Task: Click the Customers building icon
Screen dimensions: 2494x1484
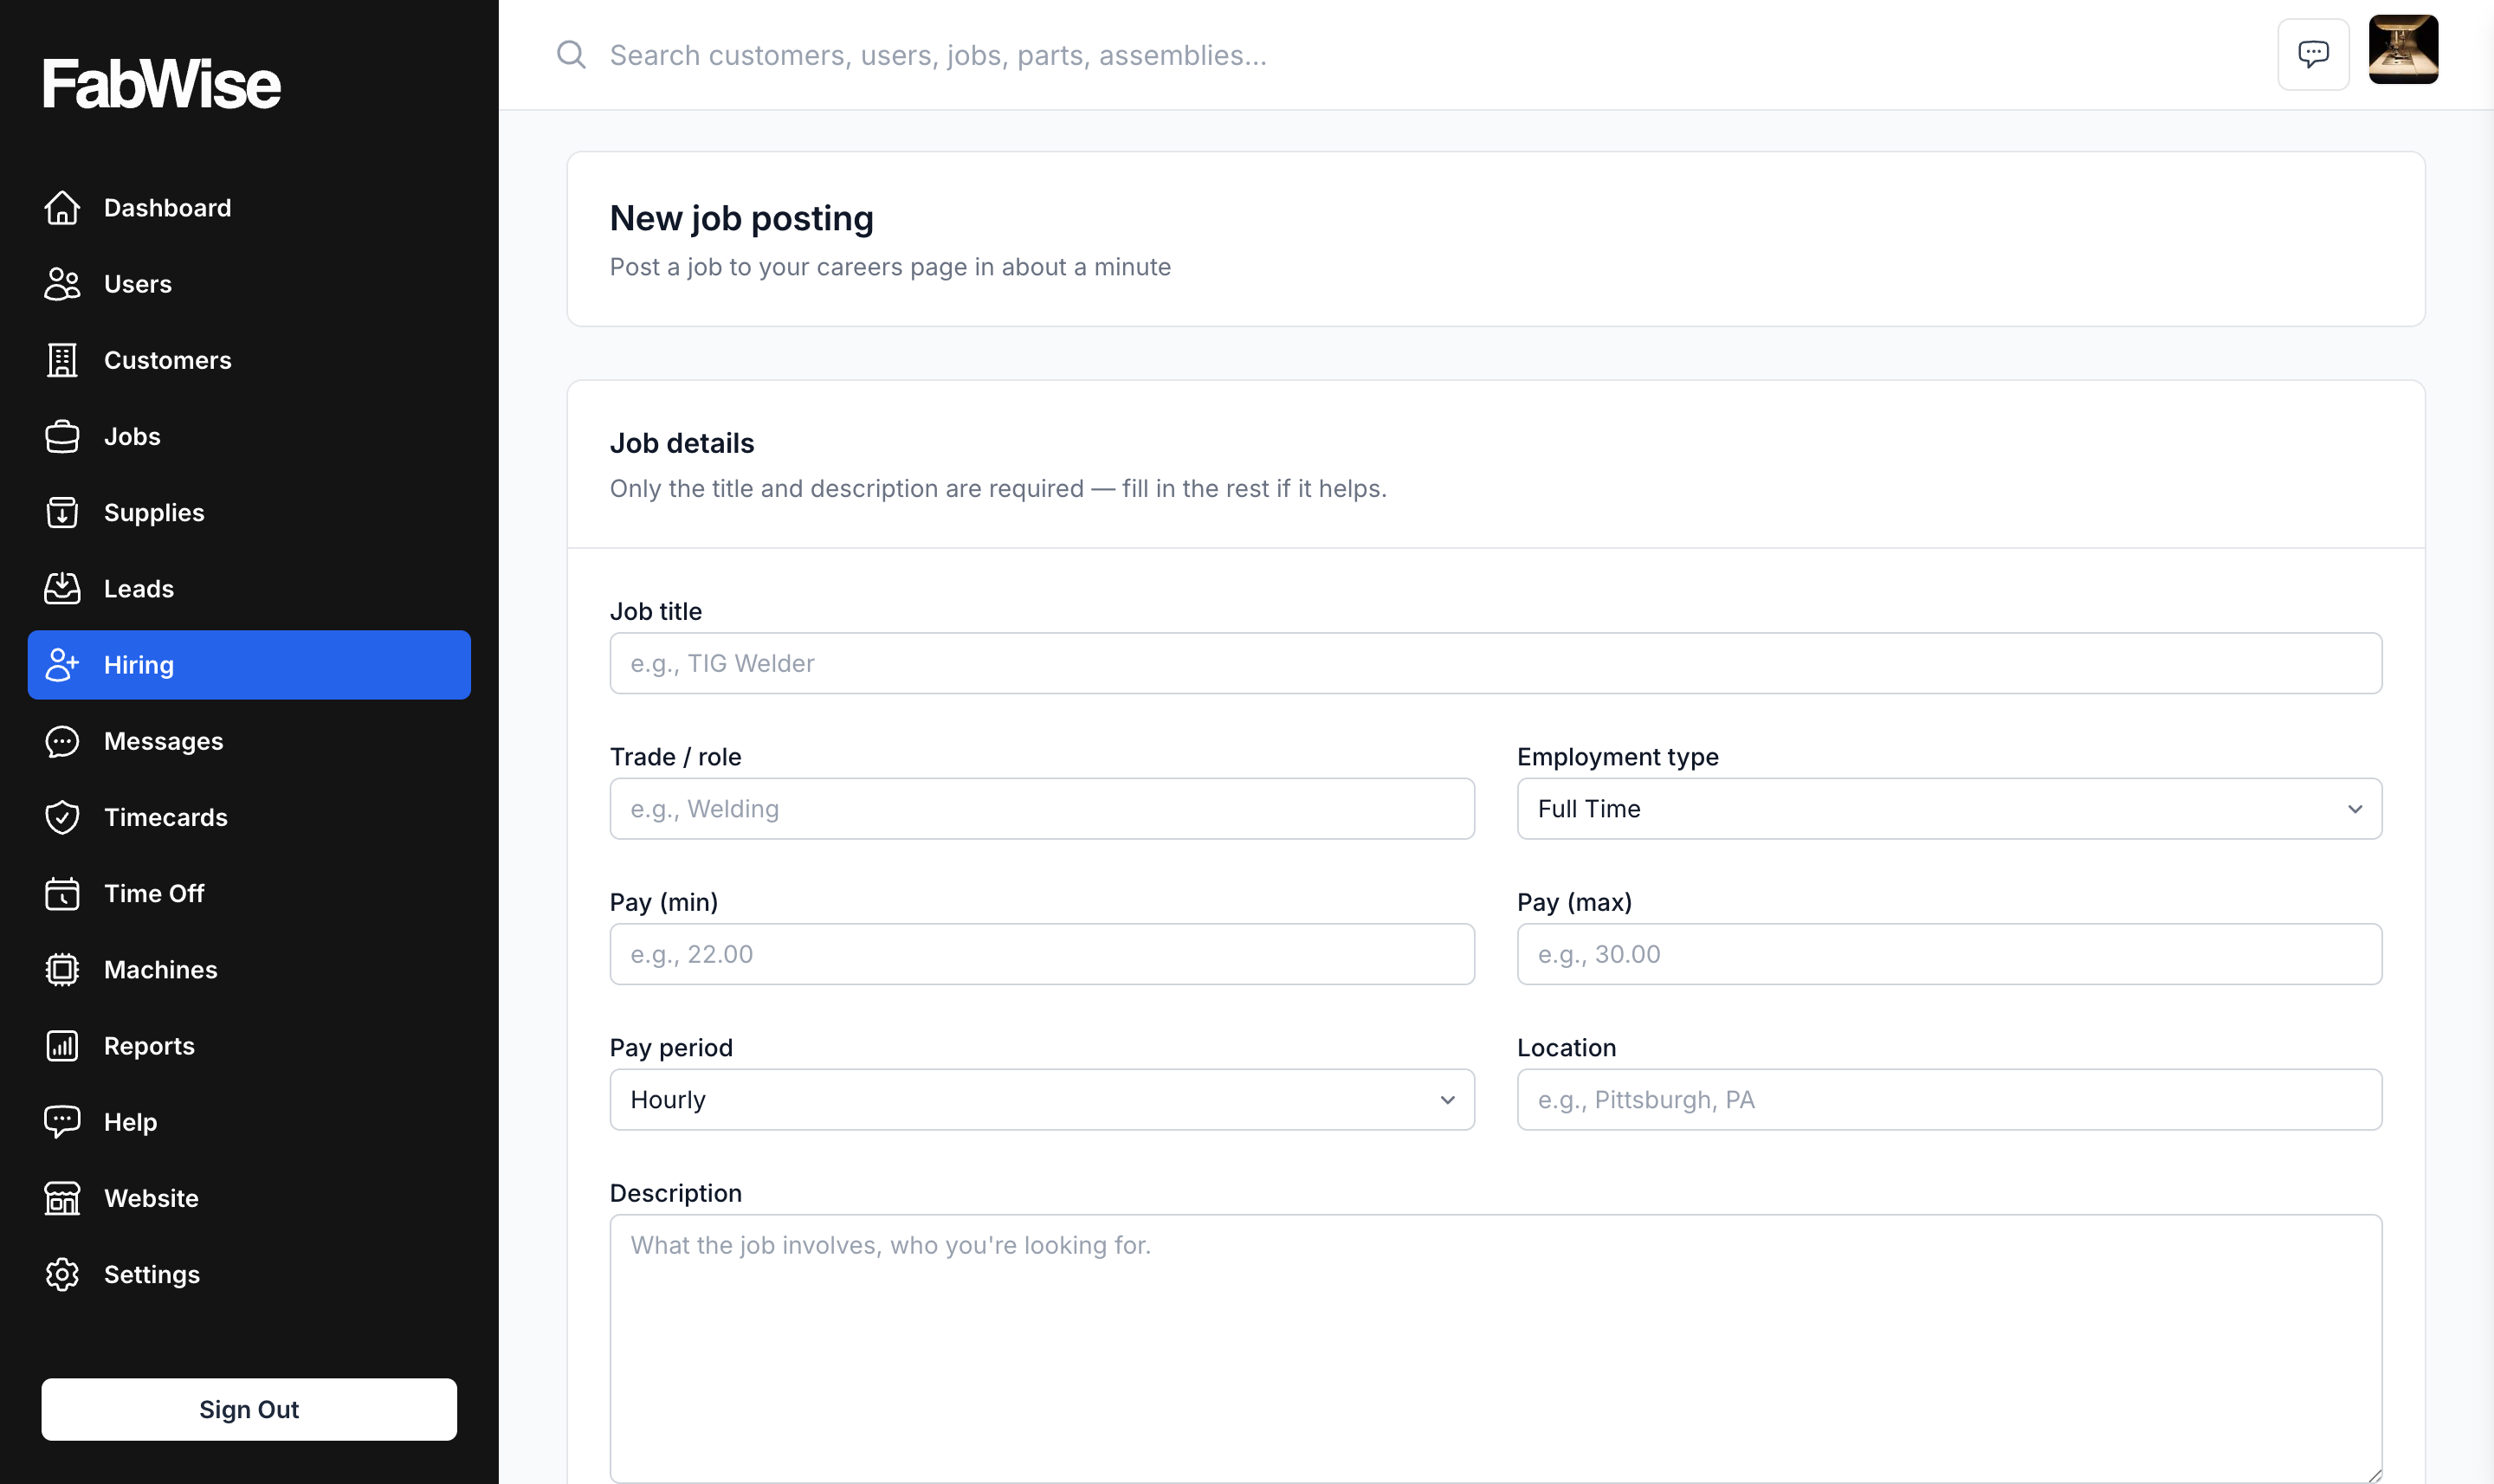Action: (62, 360)
